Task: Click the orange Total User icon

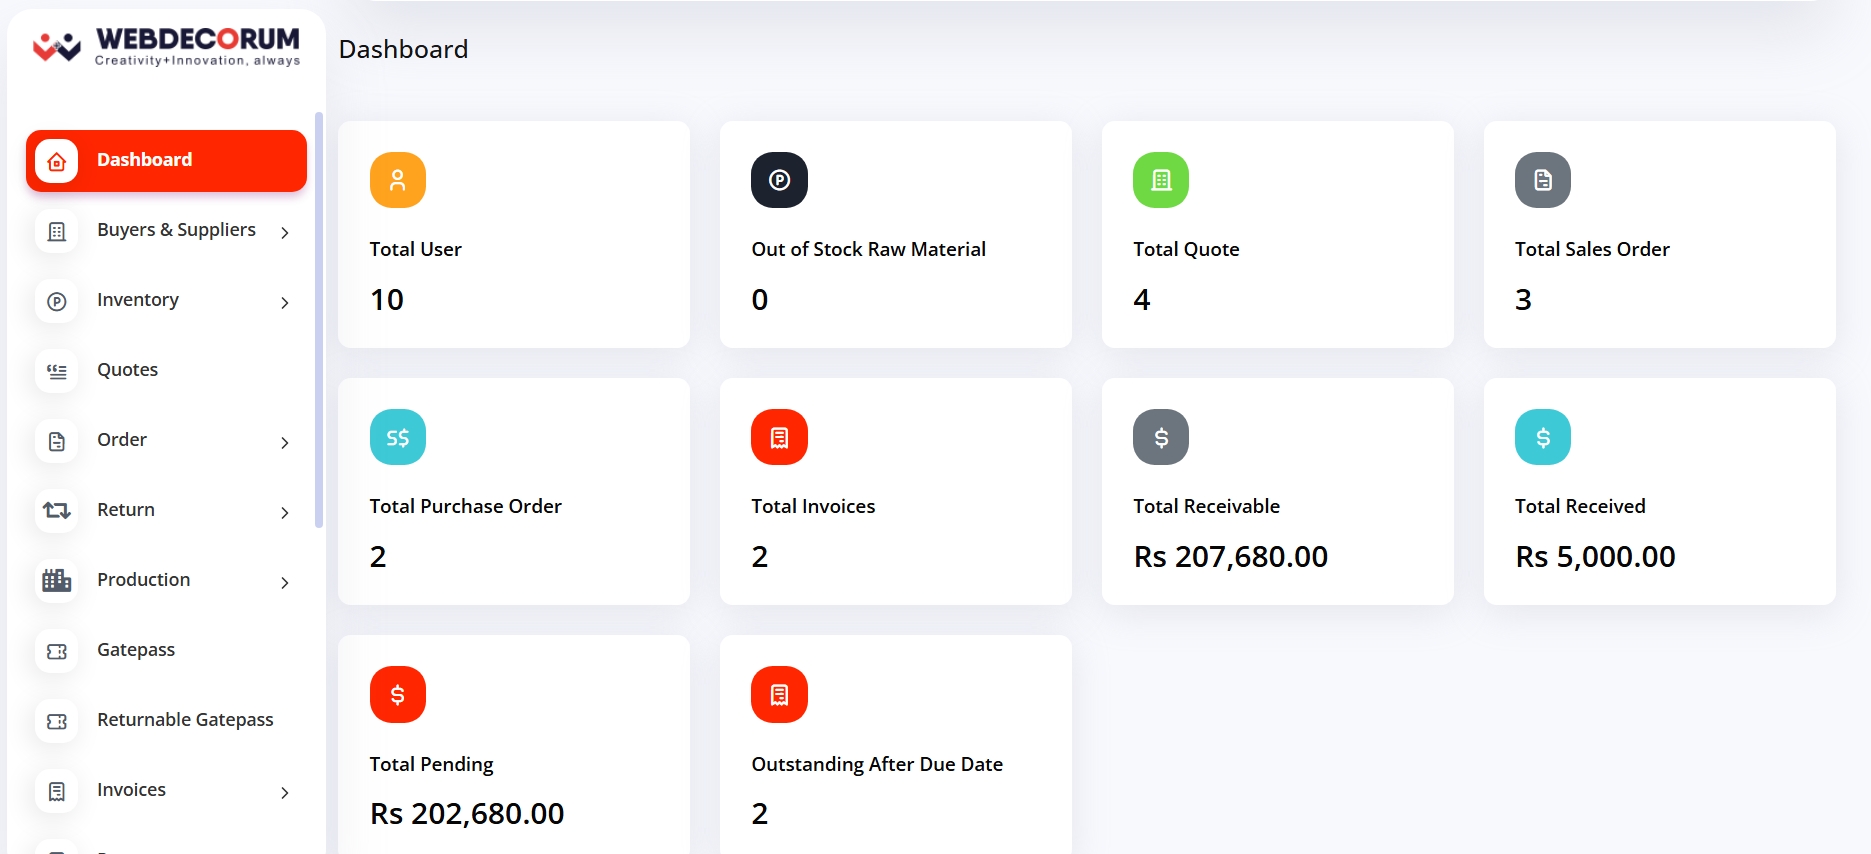Action: 397,180
